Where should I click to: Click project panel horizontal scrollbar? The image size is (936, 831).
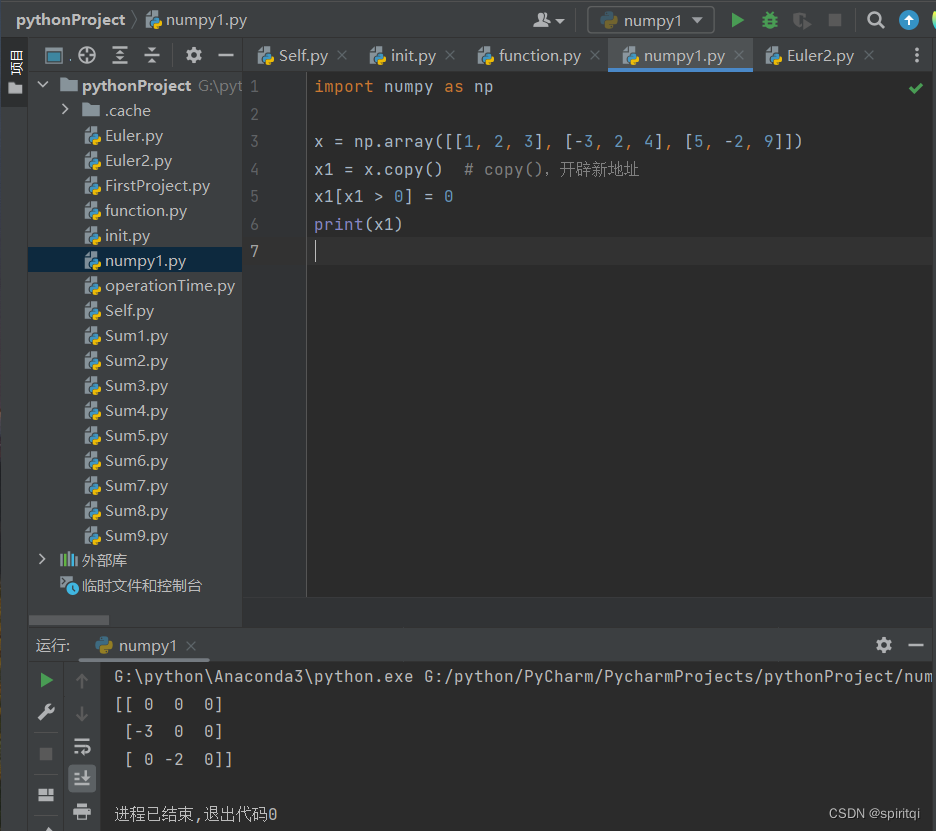(69, 620)
